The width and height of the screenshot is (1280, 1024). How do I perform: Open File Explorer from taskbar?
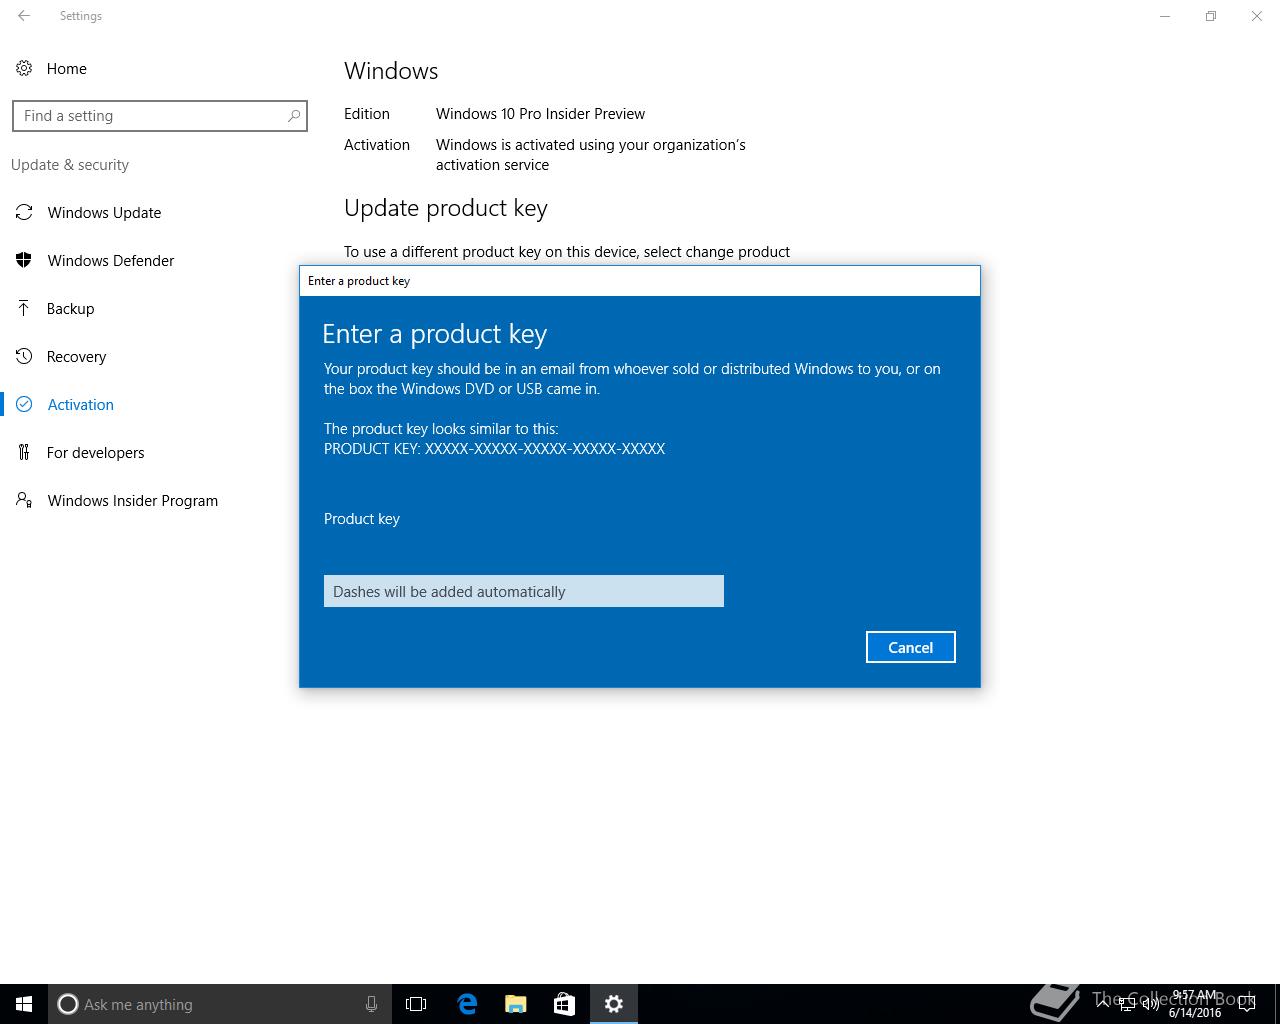coord(515,1004)
